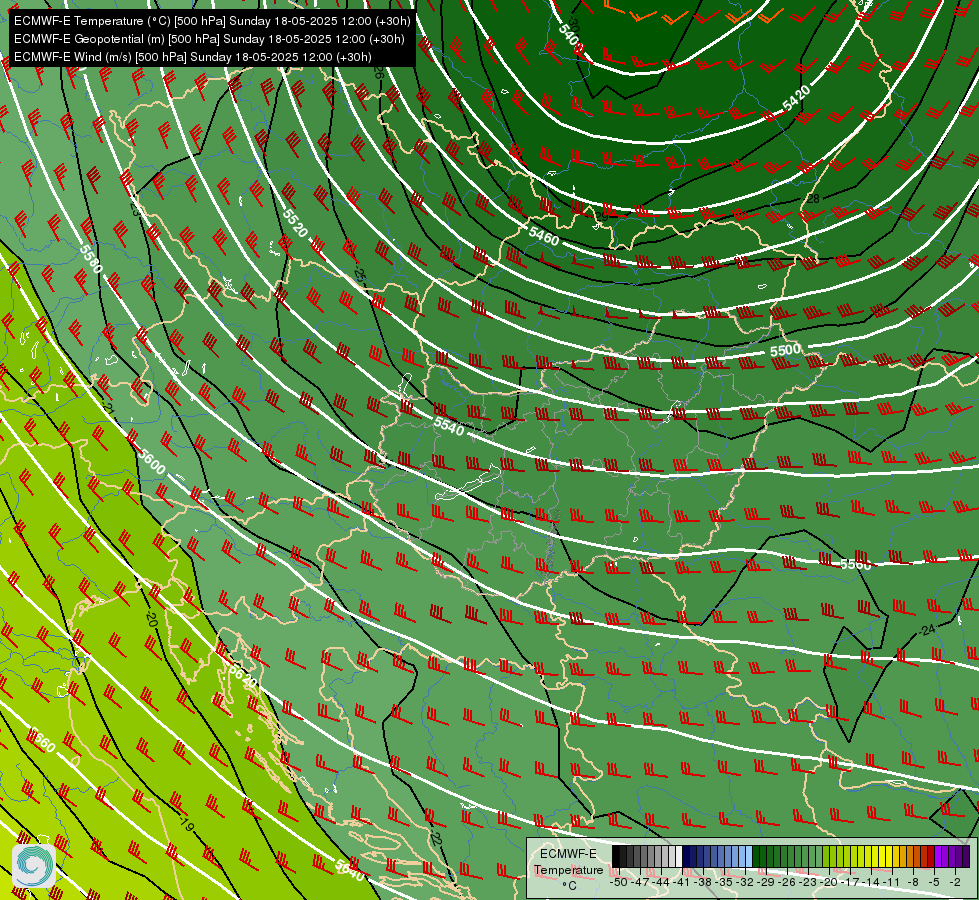This screenshot has width=979, height=900.
Task: Select the ECMWF-E Temperature 500 hPa title line
Action: tap(212, 21)
